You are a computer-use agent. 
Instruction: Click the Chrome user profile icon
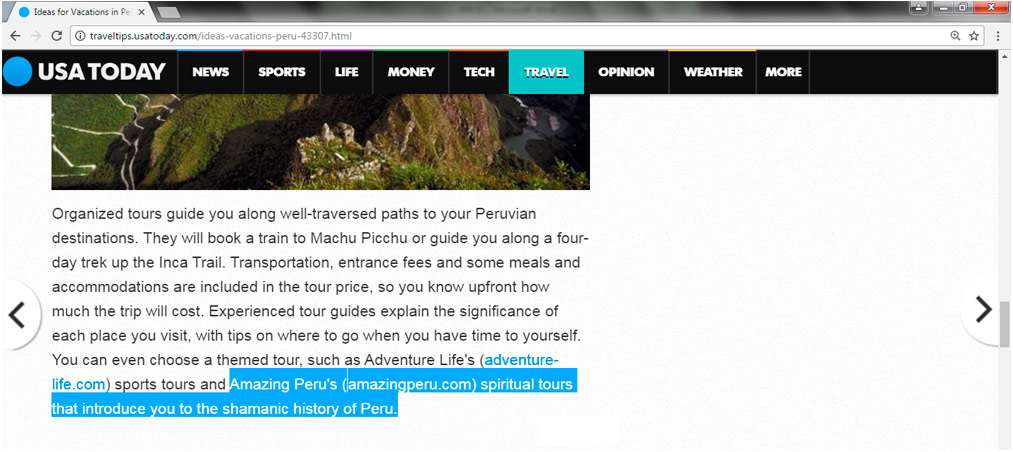coord(919,7)
